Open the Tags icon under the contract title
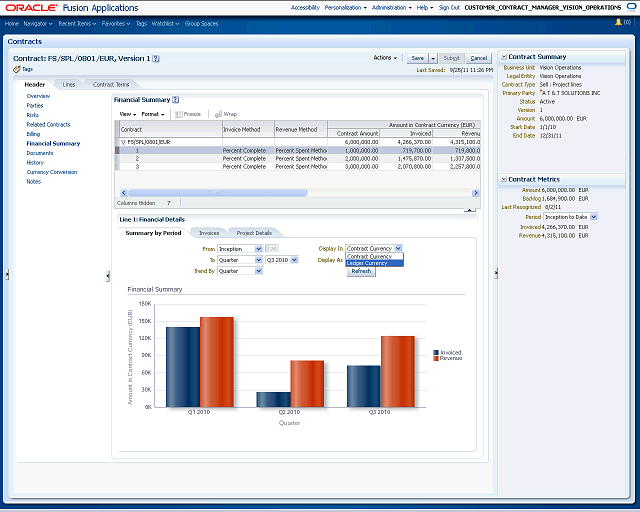Screen dimensions: 640x512 pos(17,69)
